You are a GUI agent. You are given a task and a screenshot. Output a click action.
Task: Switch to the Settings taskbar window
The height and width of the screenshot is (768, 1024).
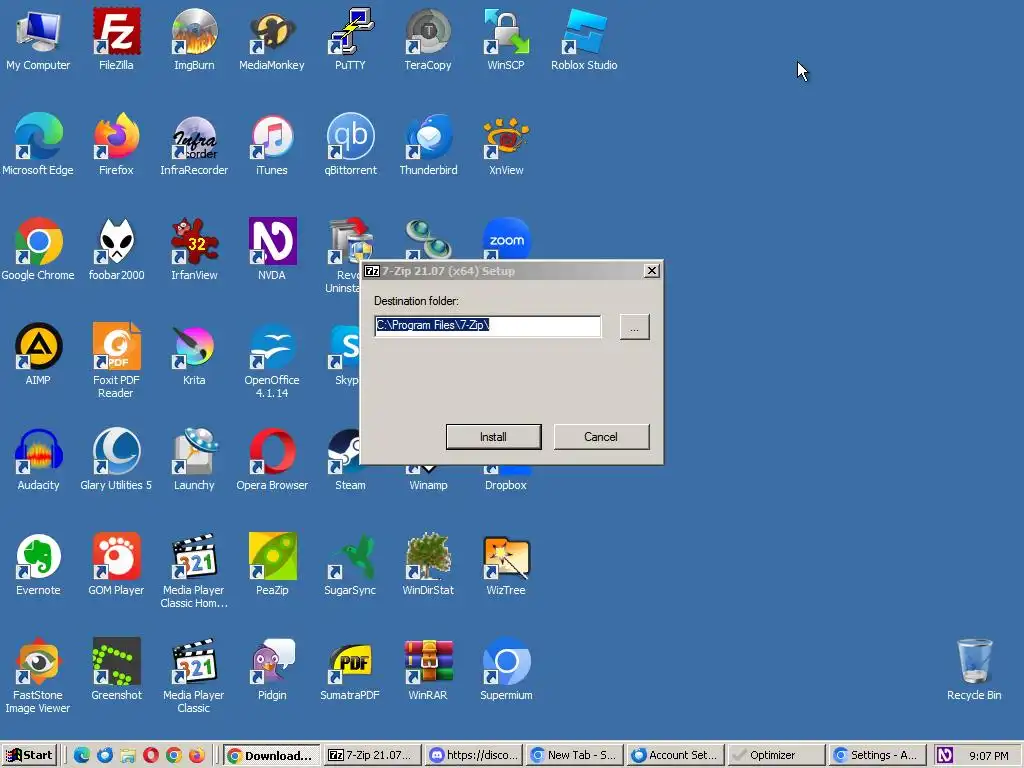877,756
